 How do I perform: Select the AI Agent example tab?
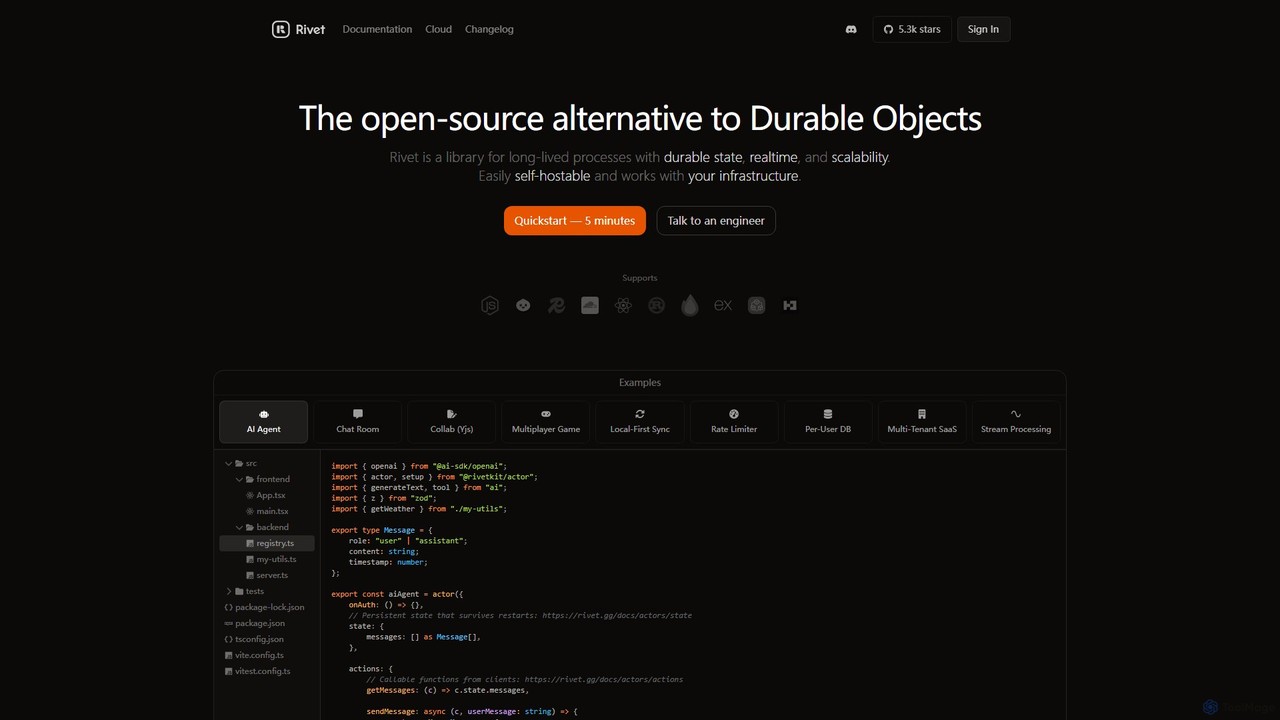coord(264,421)
